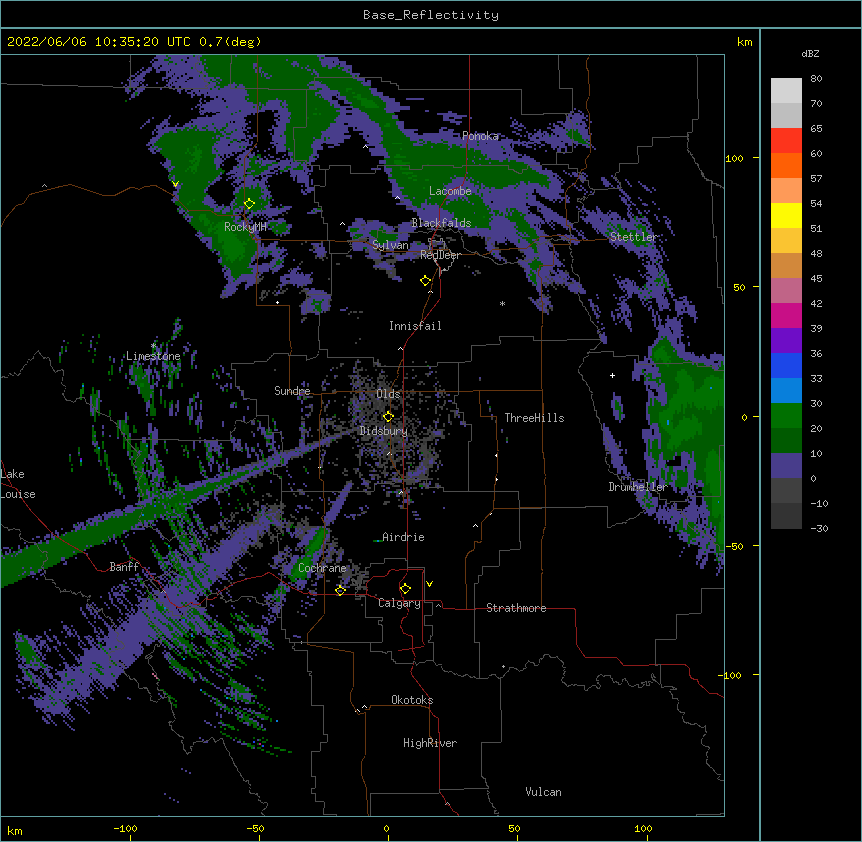
Task: Select the blue 33-36 dBZ legend swatch
Action: click(x=786, y=365)
